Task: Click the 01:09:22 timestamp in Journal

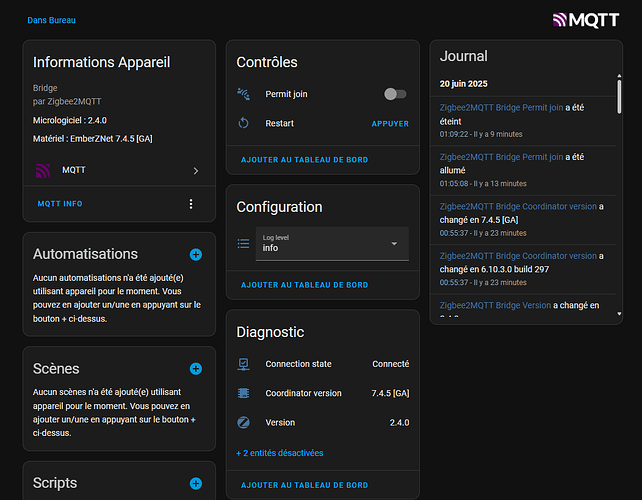Action: (454, 134)
